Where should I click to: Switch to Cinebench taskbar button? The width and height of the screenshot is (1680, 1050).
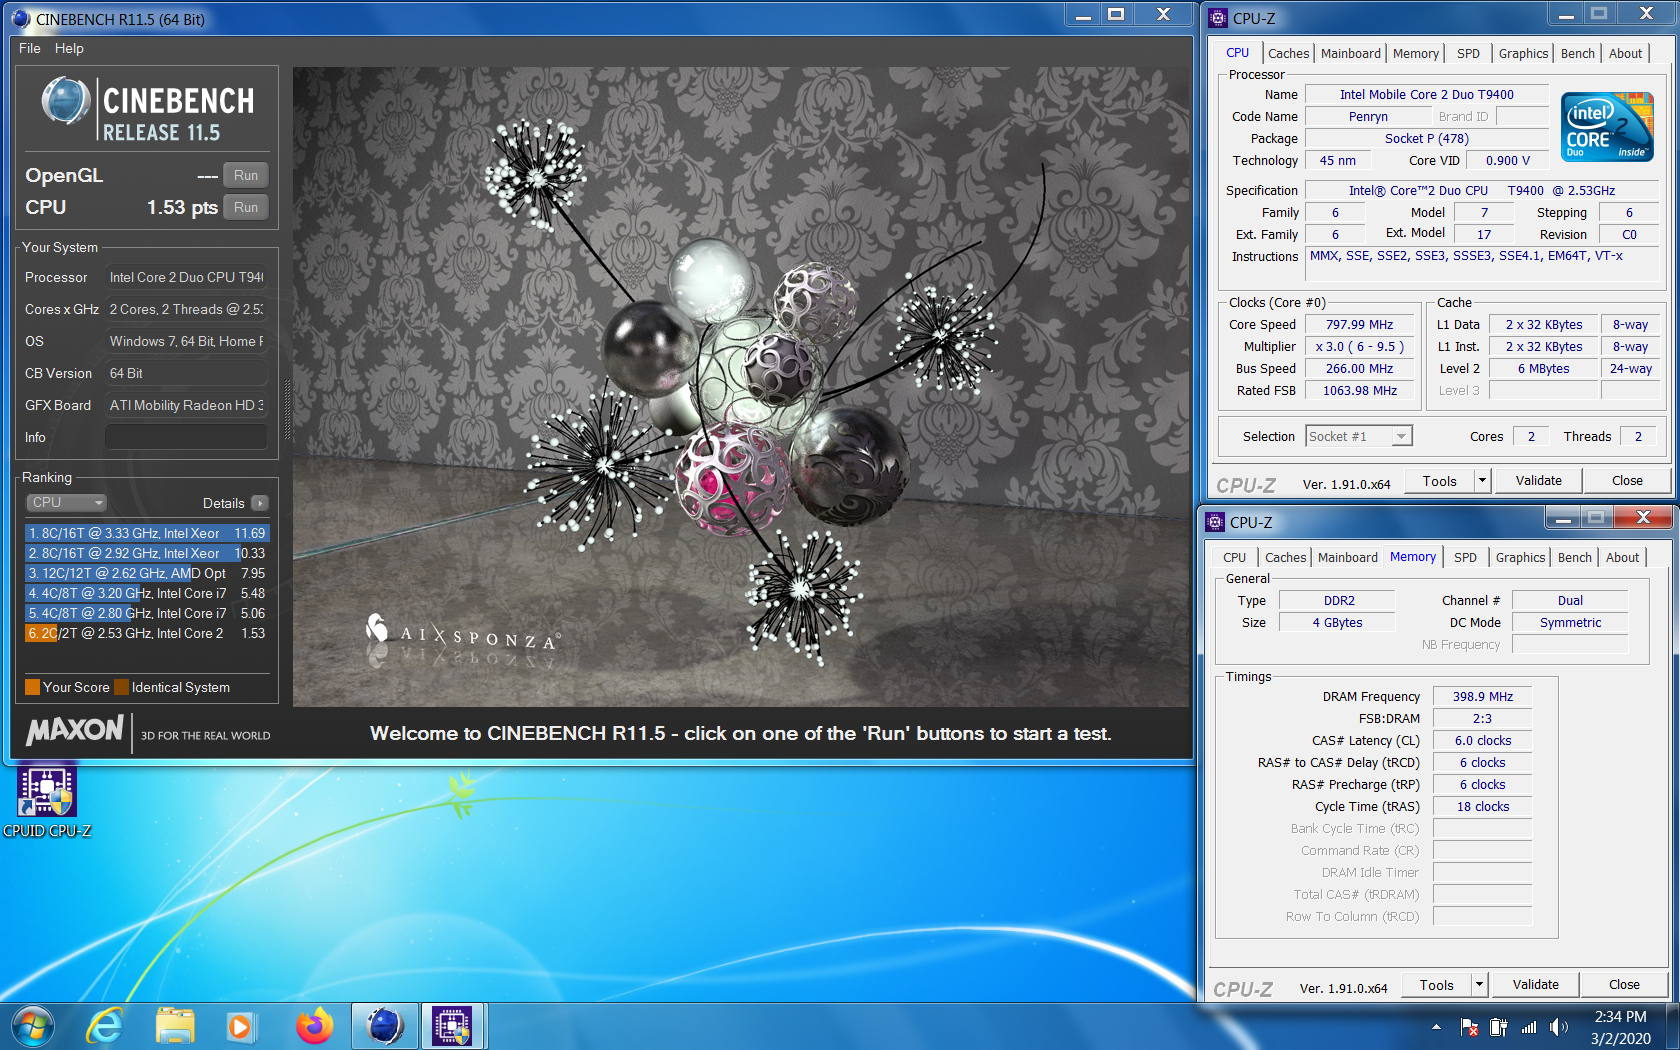tap(385, 1027)
